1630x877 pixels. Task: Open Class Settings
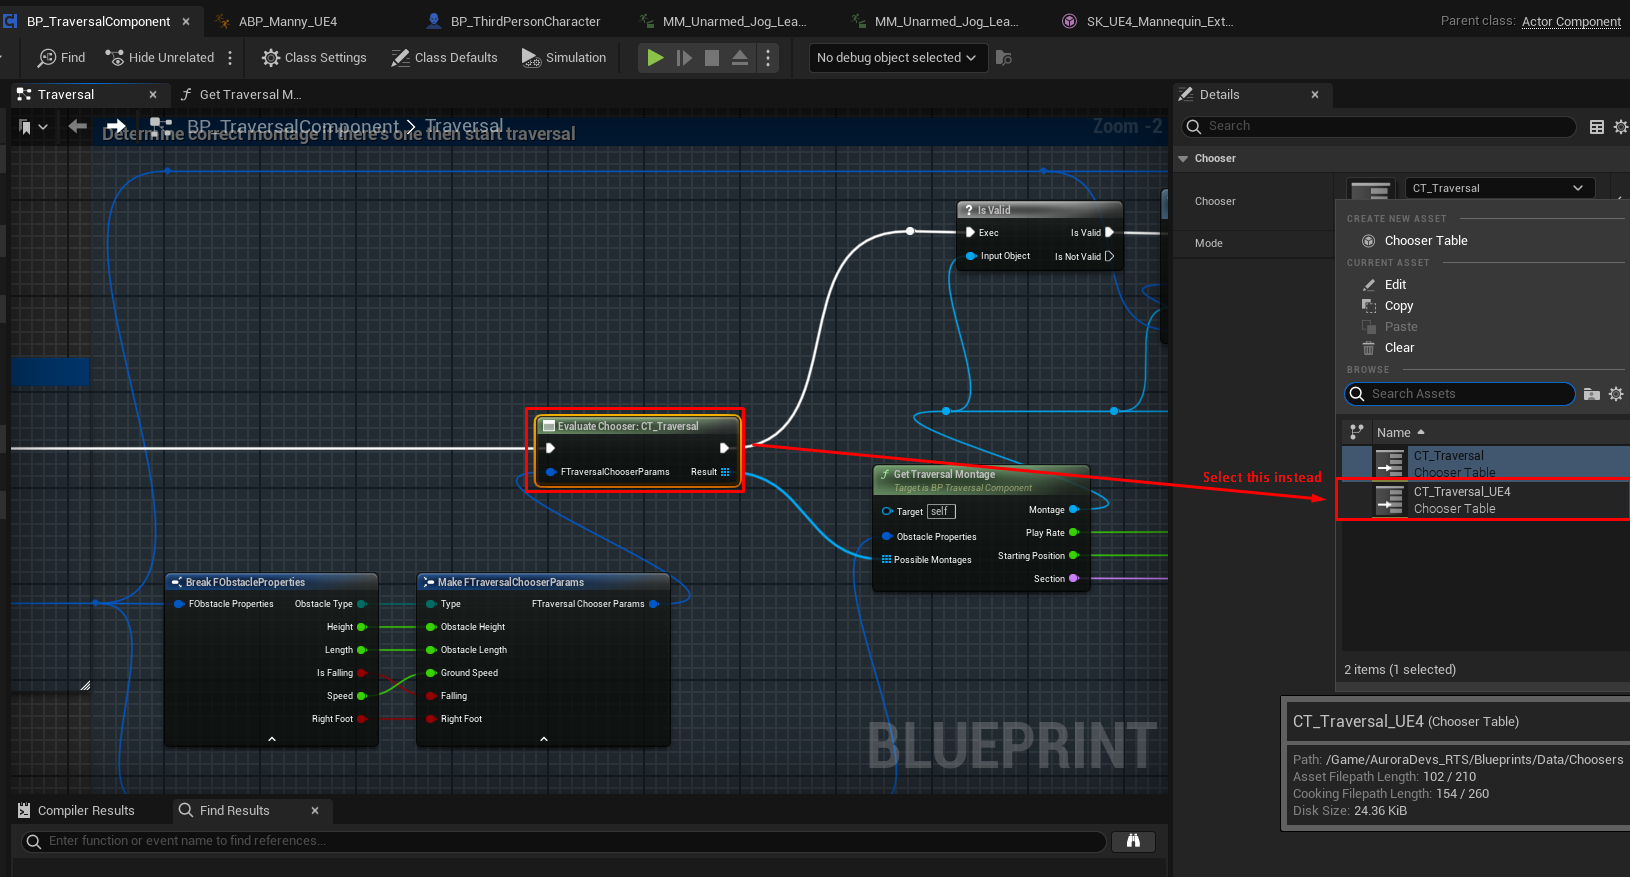coord(314,58)
